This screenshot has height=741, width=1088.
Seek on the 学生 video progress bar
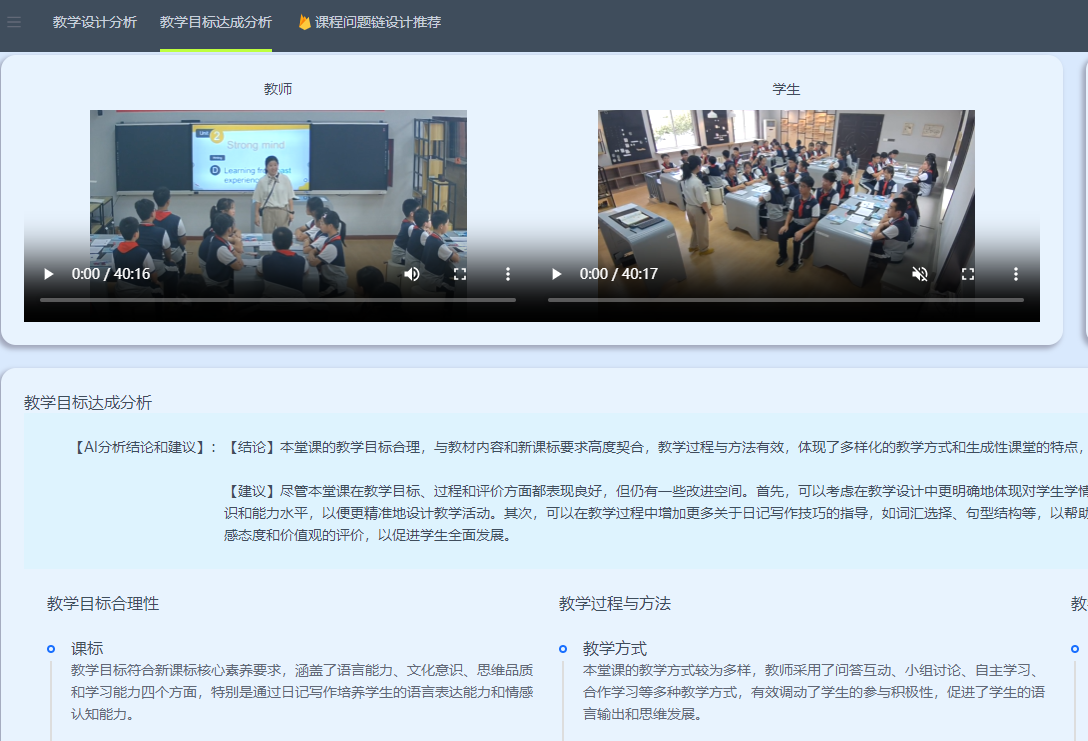click(786, 300)
